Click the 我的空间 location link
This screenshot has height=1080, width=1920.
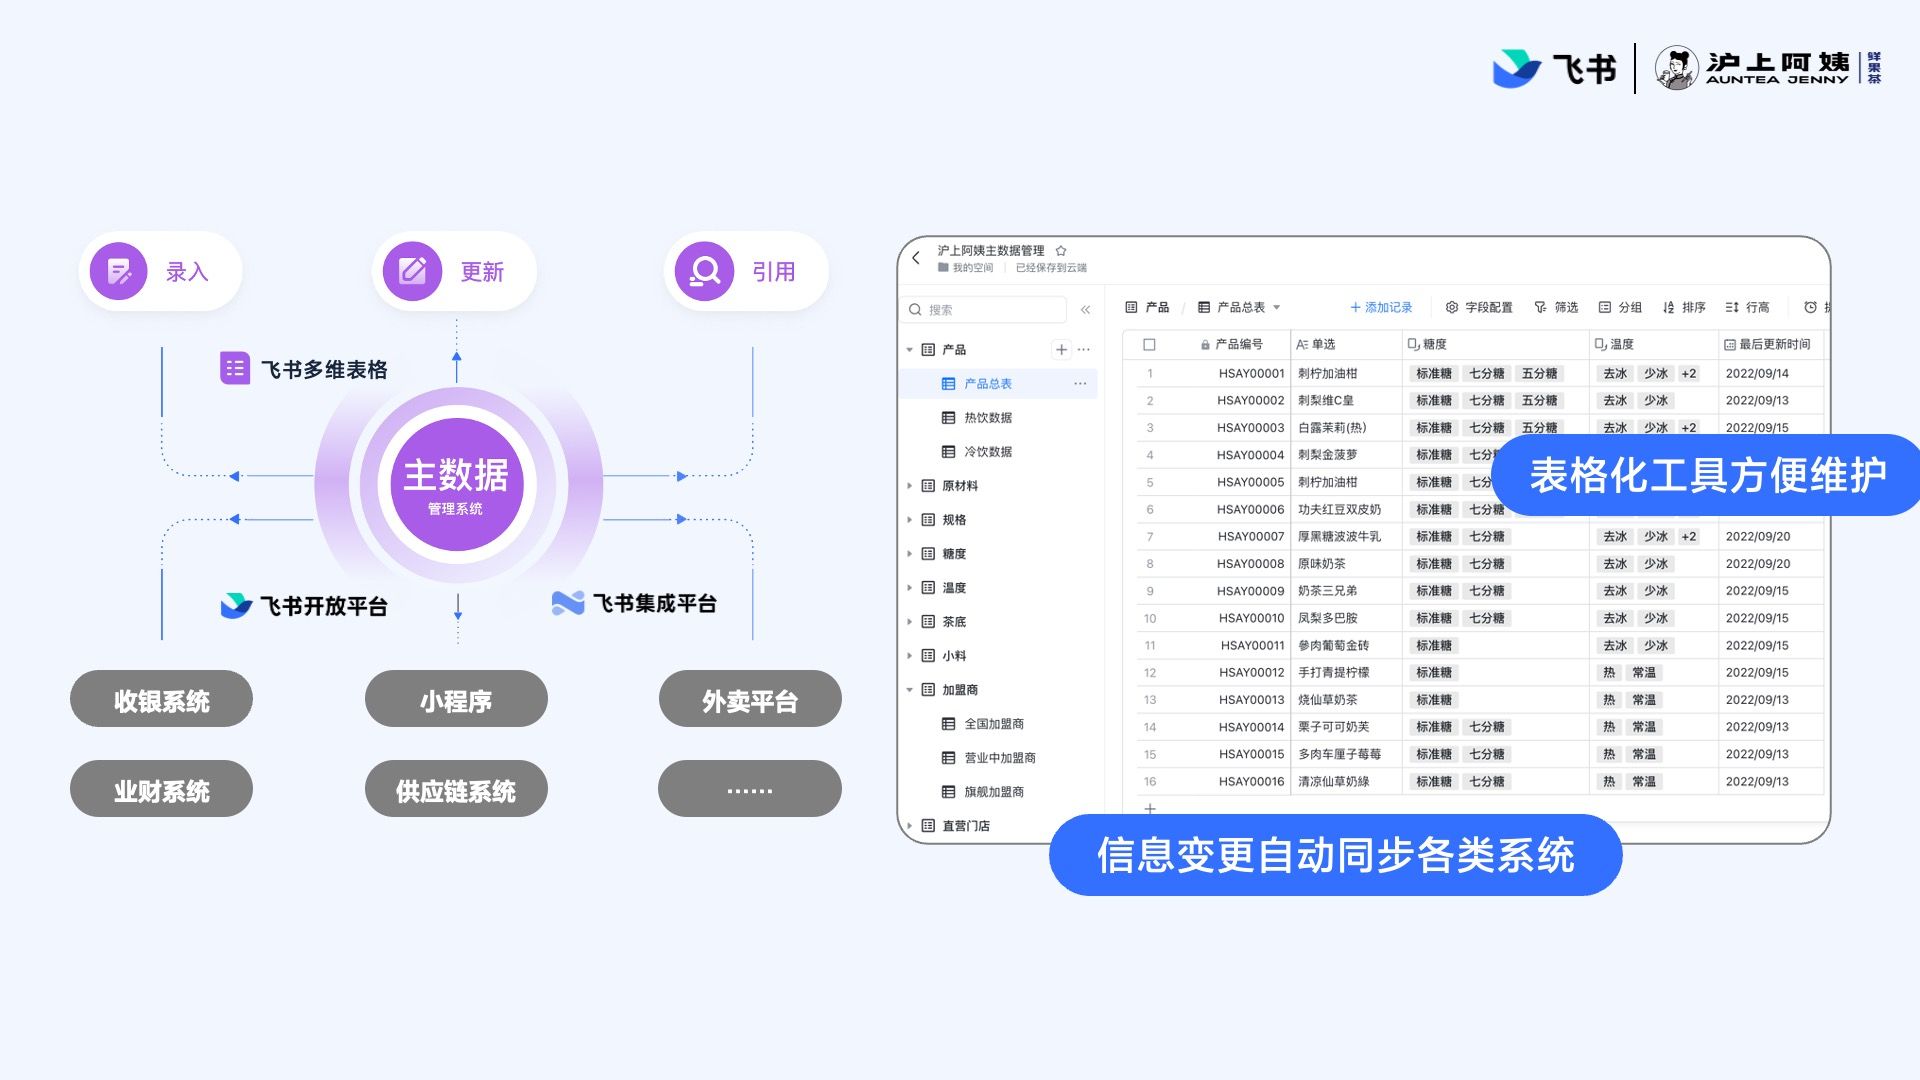pos(966,268)
